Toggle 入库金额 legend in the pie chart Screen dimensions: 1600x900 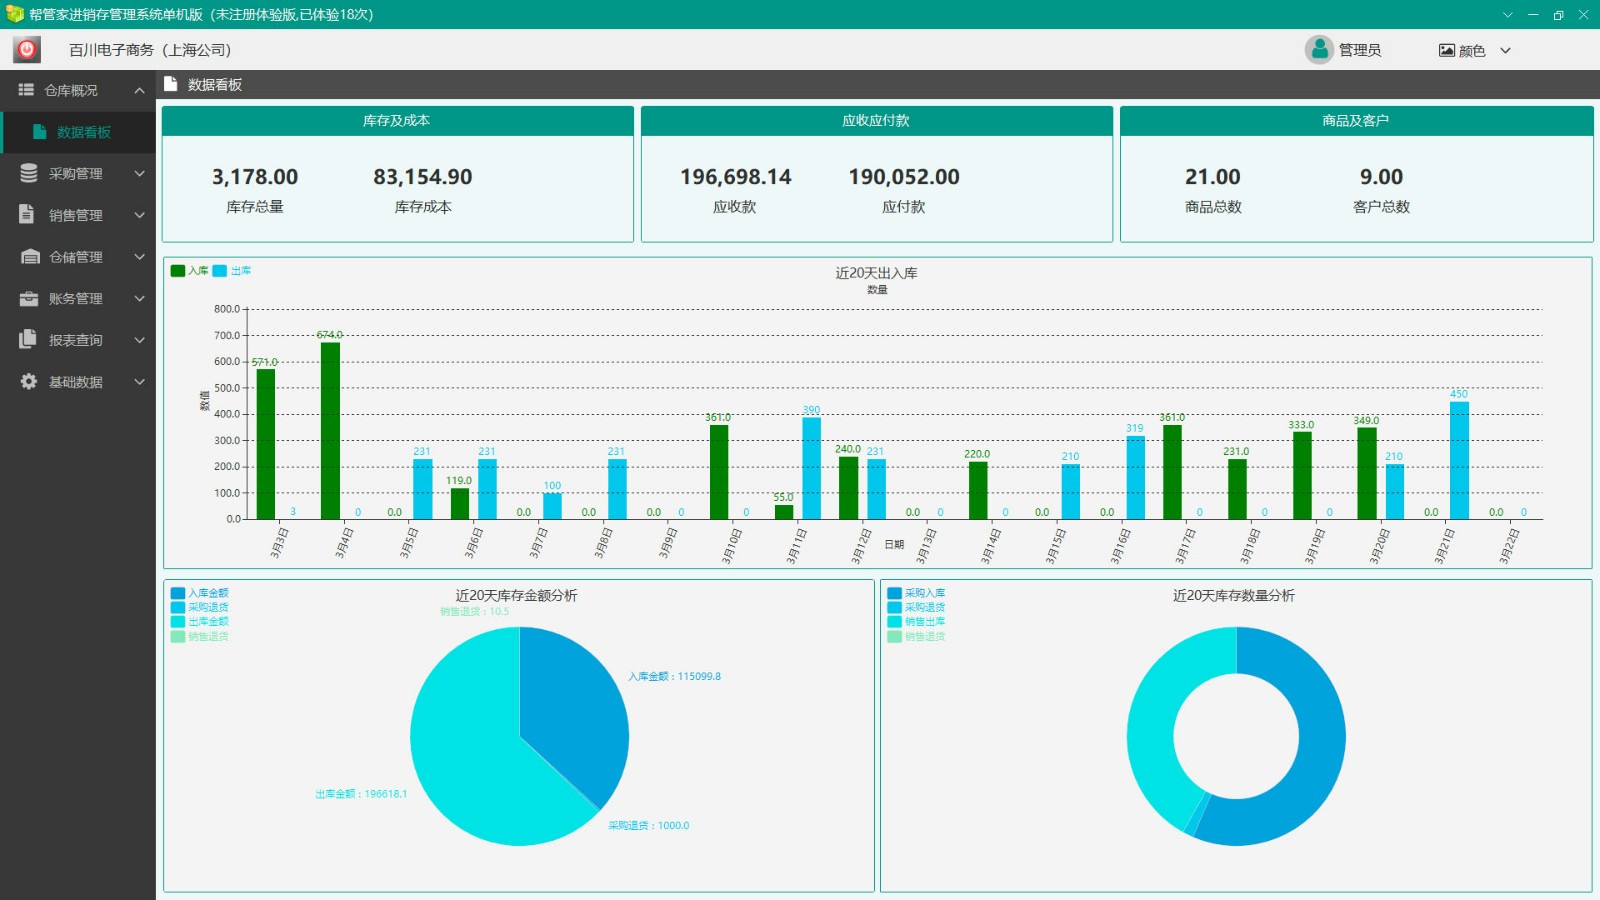tap(200, 593)
